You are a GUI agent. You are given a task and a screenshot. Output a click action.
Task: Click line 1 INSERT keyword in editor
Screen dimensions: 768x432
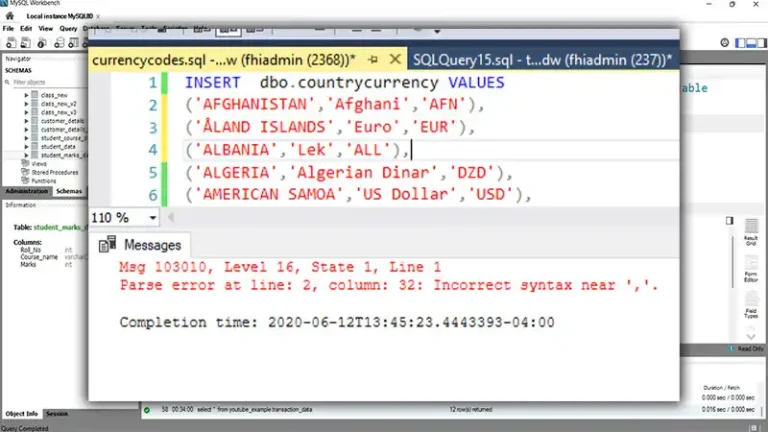[x=212, y=82]
